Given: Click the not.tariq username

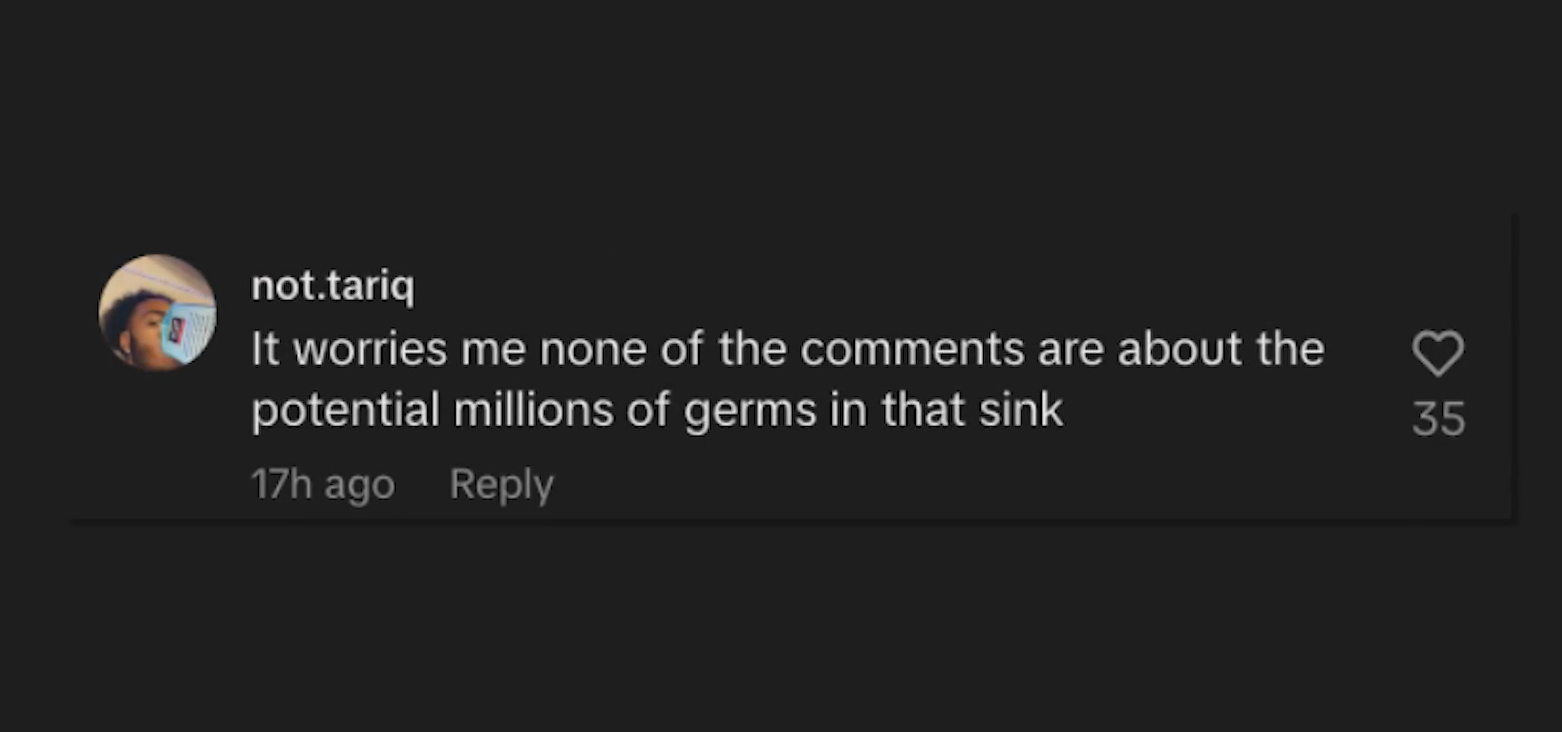Looking at the screenshot, I should pos(332,286).
